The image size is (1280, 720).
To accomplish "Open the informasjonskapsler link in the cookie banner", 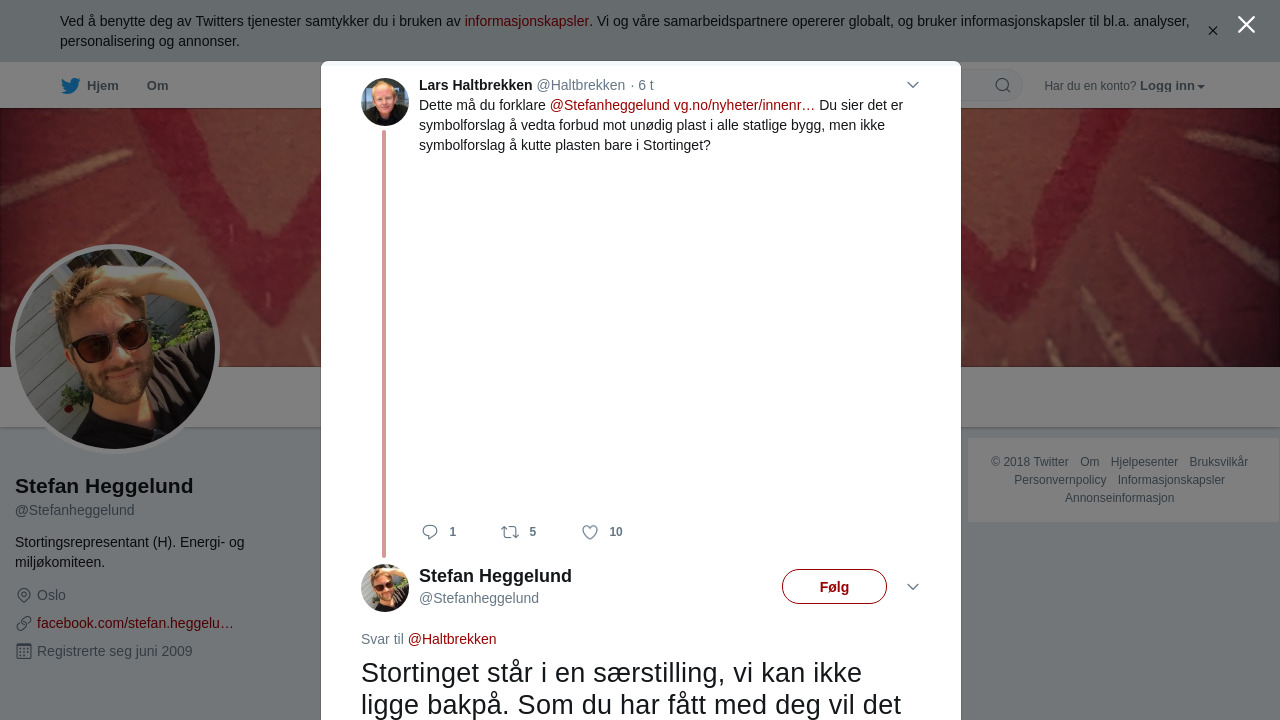I will tap(527, 21).
